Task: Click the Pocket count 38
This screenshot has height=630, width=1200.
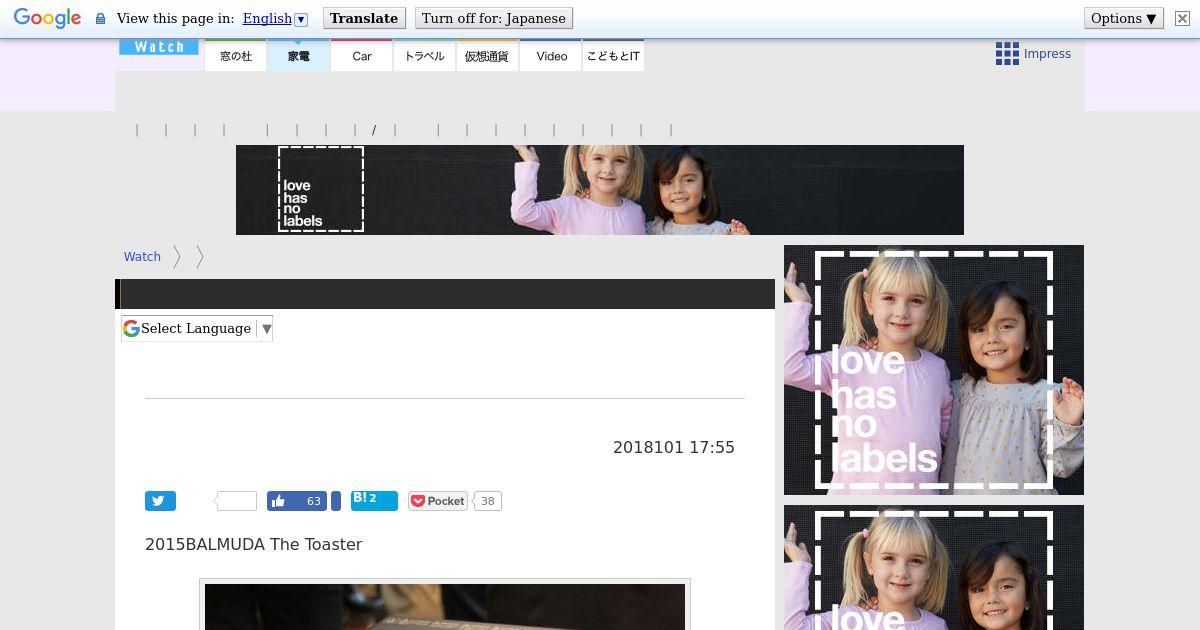Action: pyautogui.click(x=487, y=501)
